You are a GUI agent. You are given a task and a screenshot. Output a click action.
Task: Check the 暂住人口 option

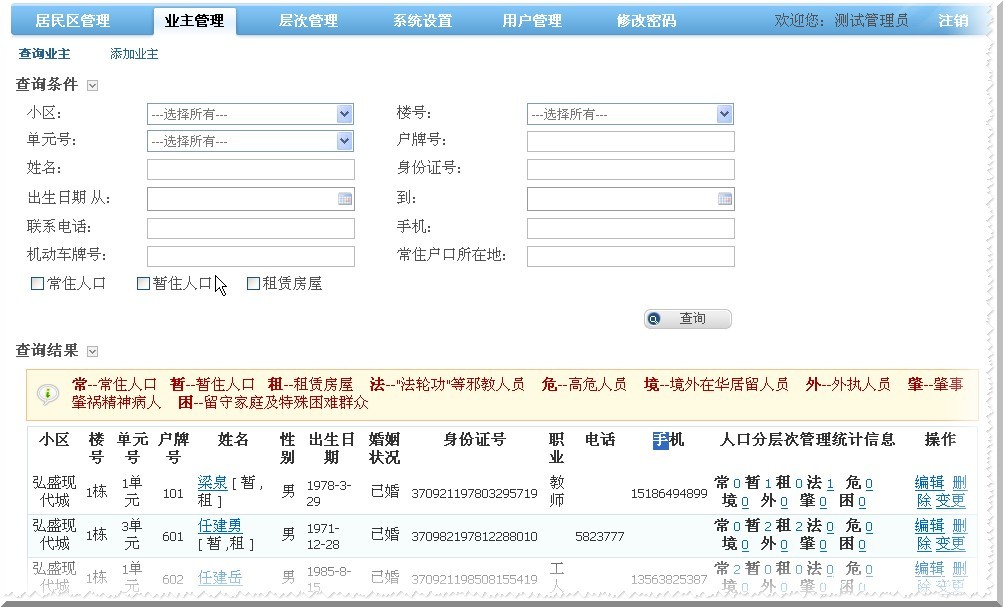[143, 284]
